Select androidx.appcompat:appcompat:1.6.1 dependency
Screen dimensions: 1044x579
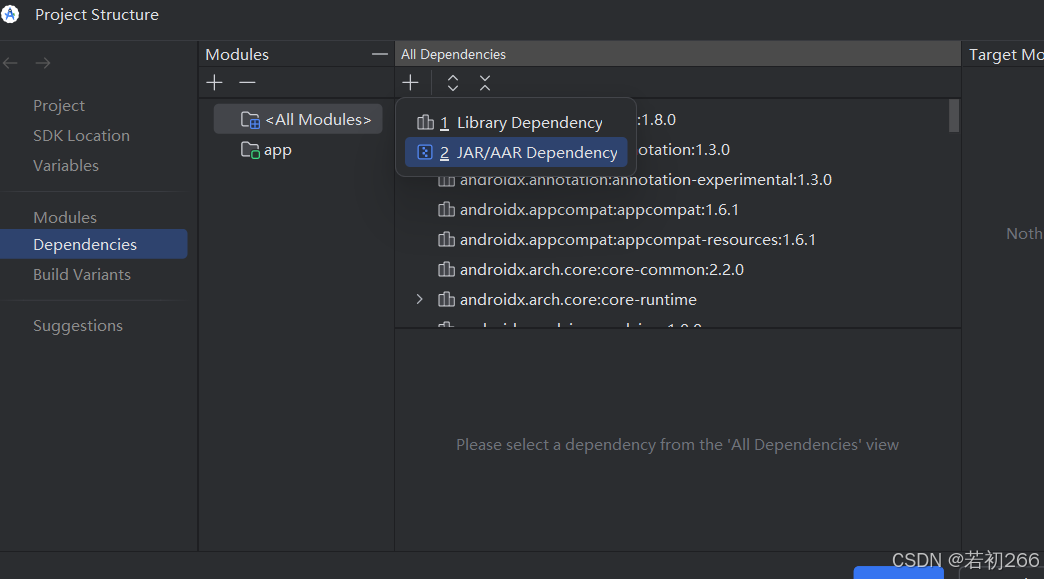599,210
